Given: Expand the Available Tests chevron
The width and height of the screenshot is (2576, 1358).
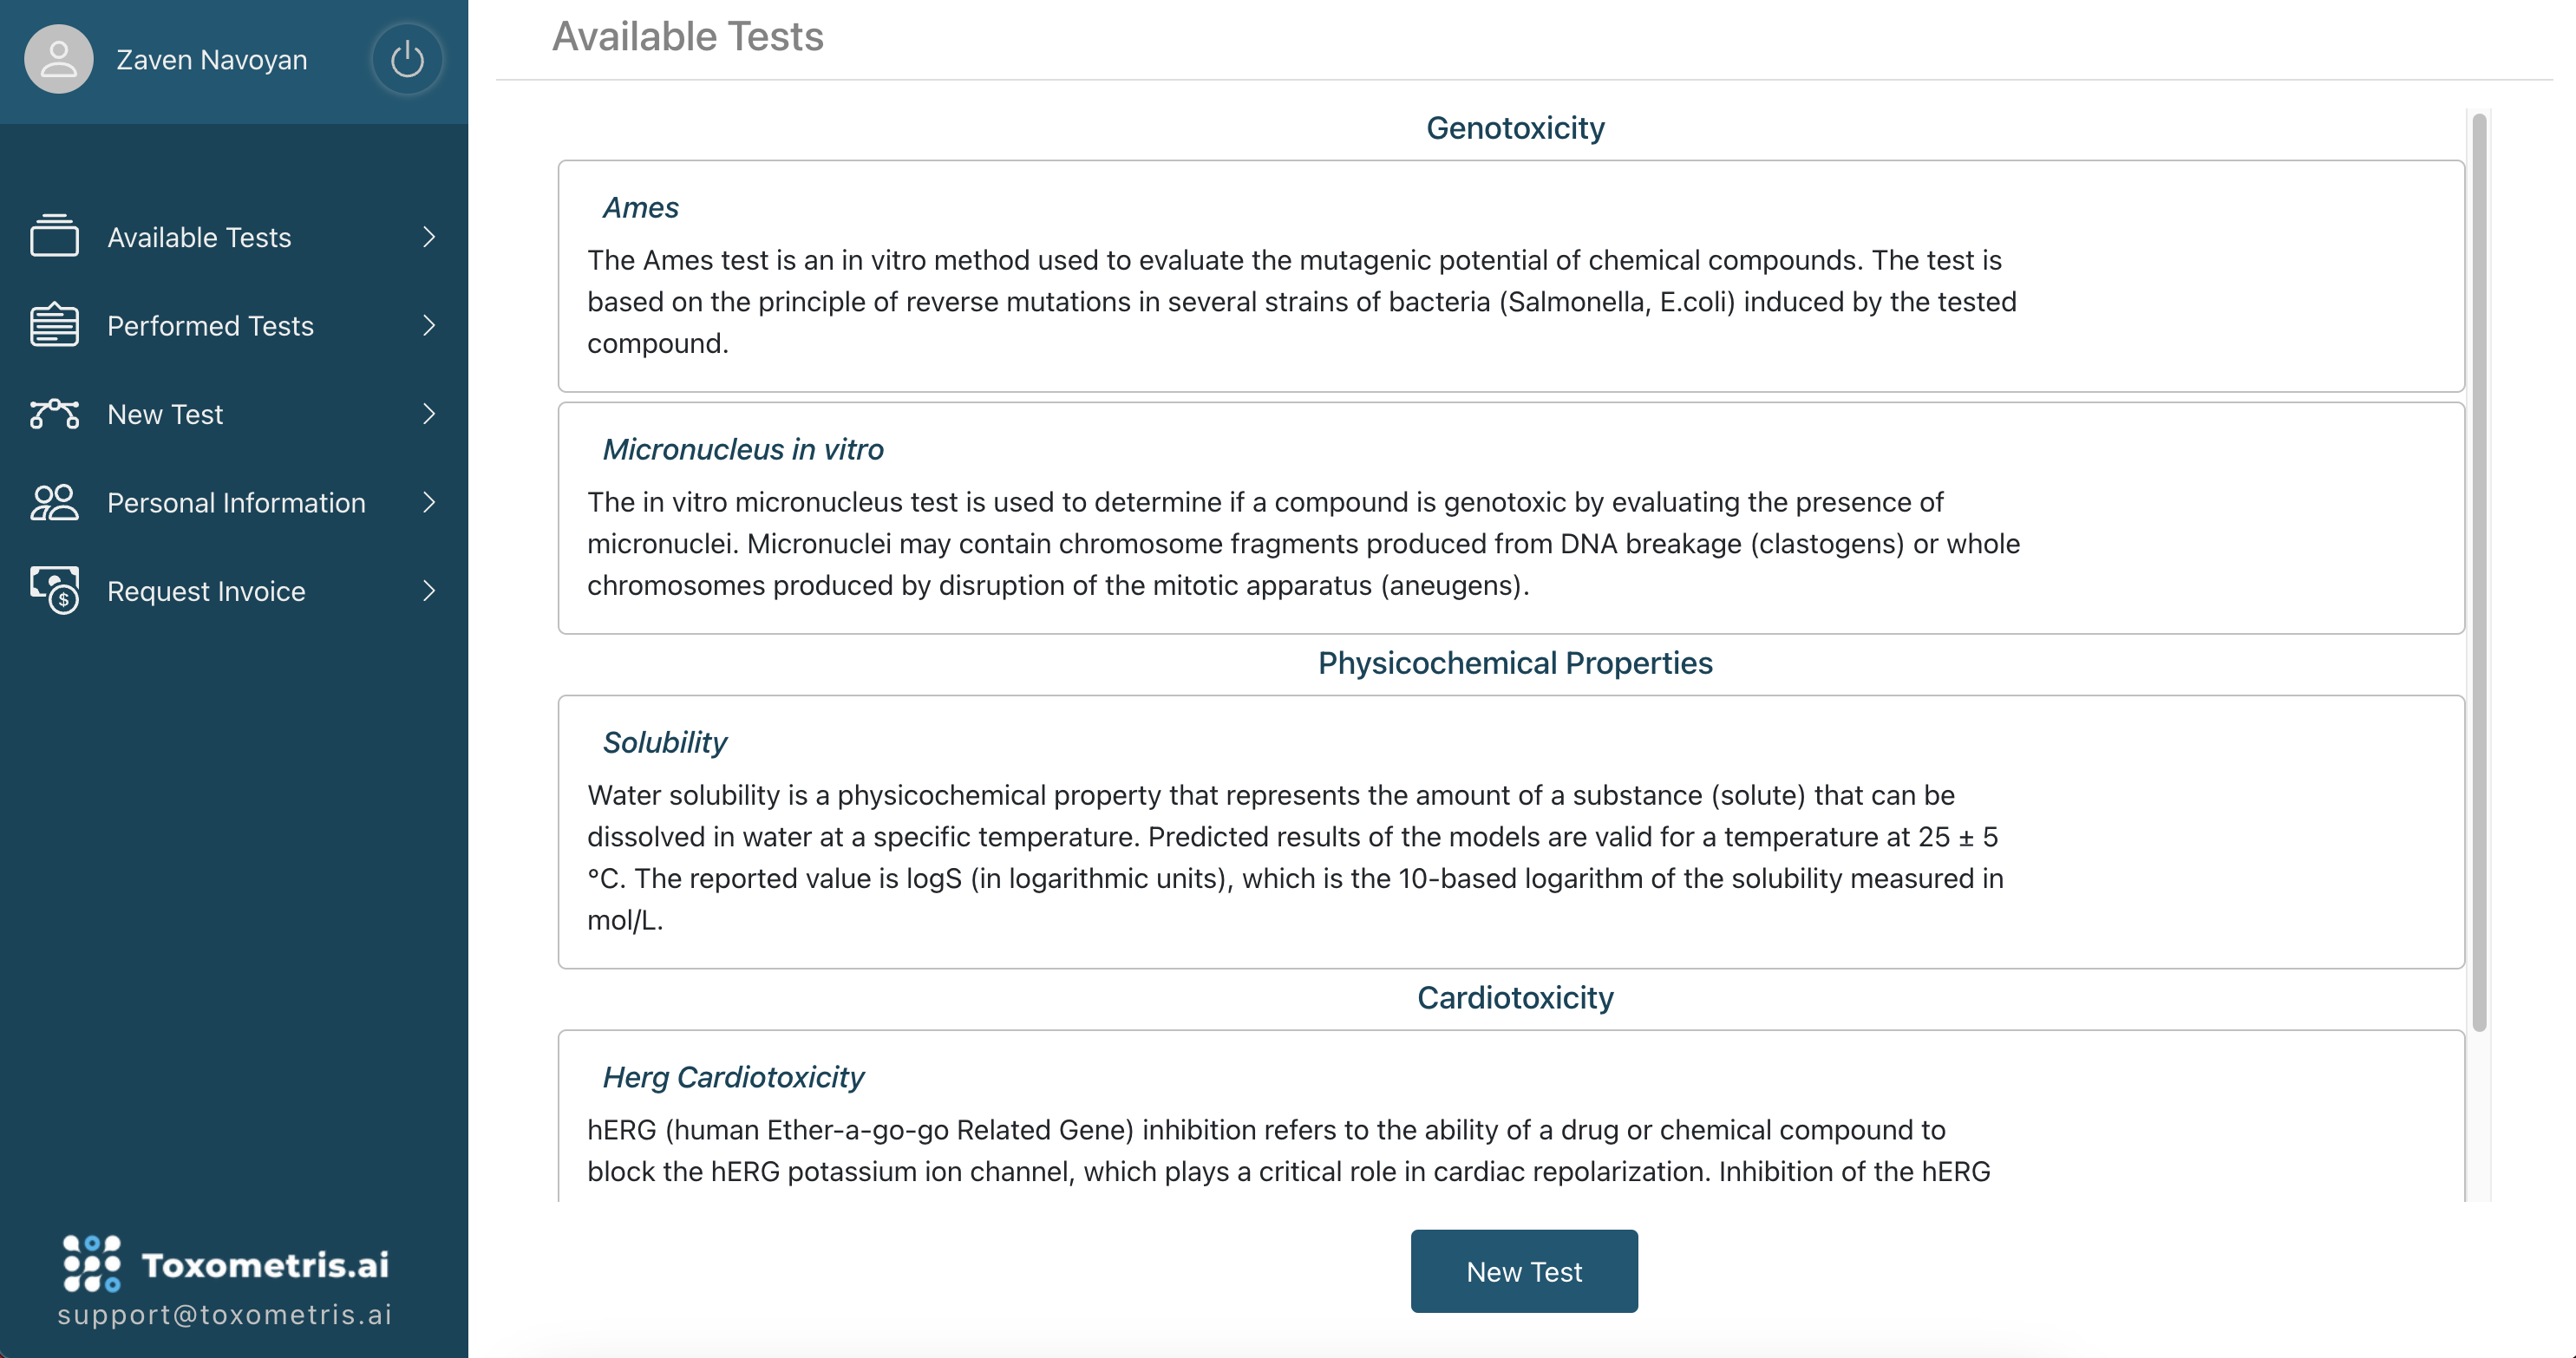Looking at the screenshot, I should pyautogui.click(x=429, y=237).
